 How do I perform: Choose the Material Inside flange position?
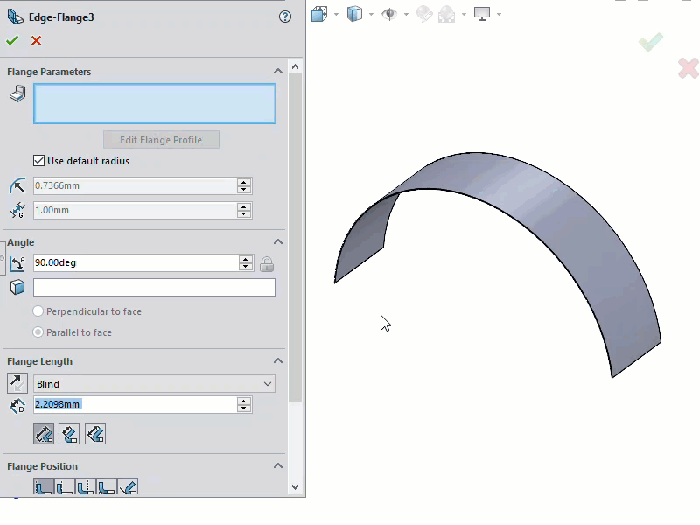pos(44,488)
